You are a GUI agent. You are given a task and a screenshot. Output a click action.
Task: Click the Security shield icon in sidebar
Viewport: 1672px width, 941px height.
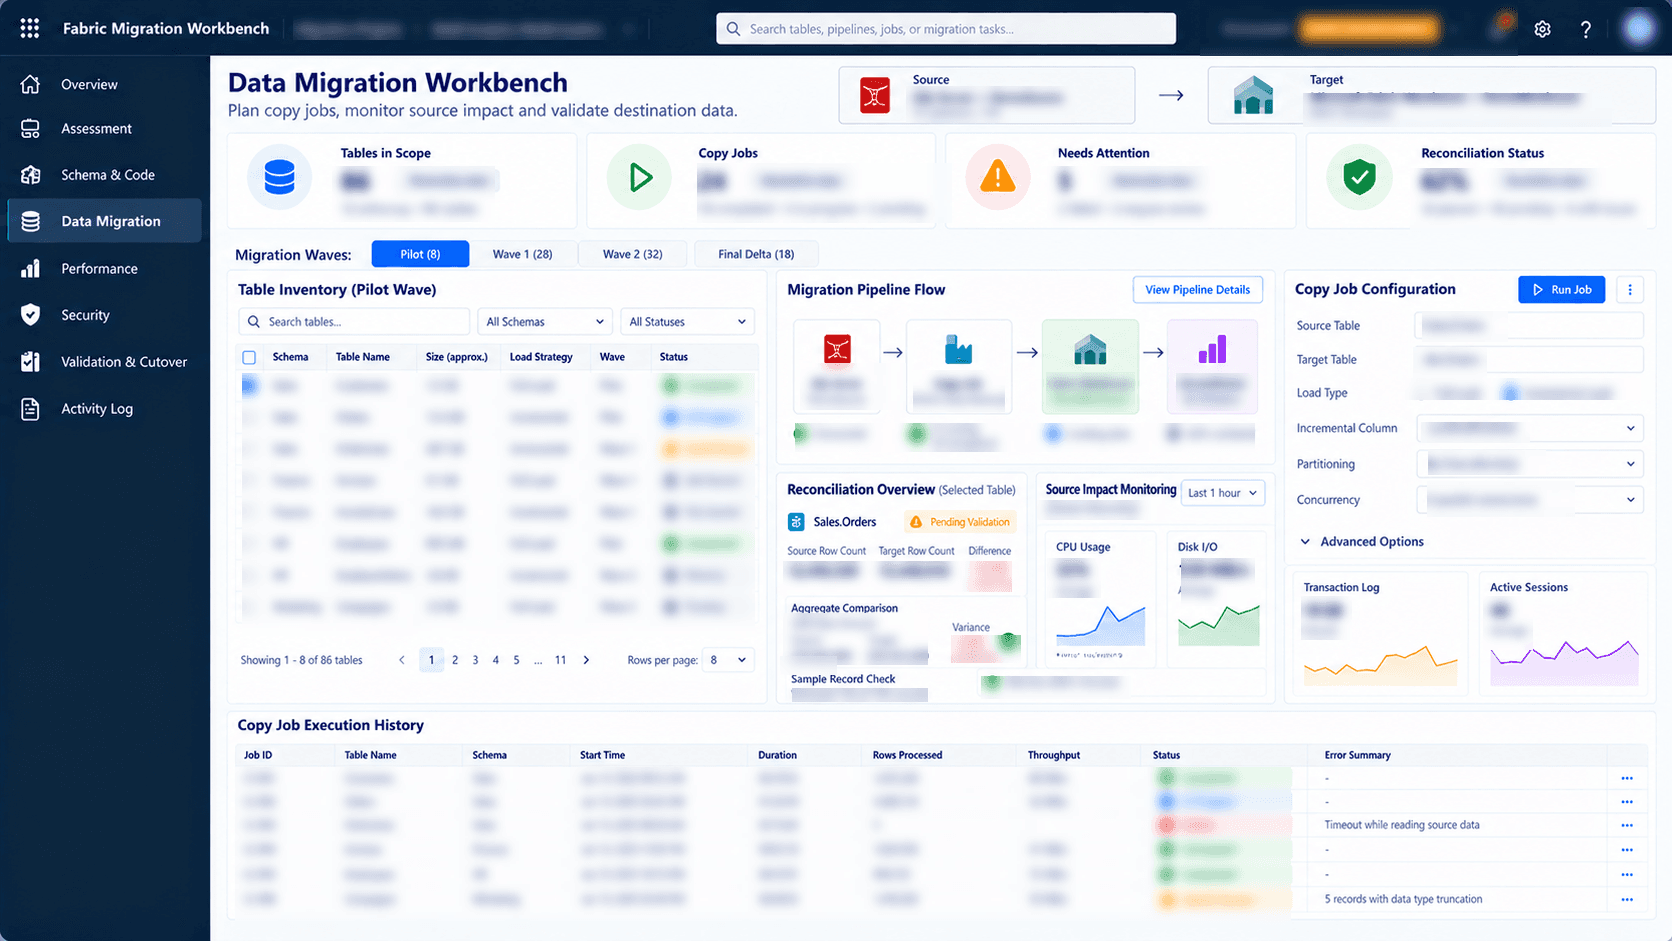(31, 315)
